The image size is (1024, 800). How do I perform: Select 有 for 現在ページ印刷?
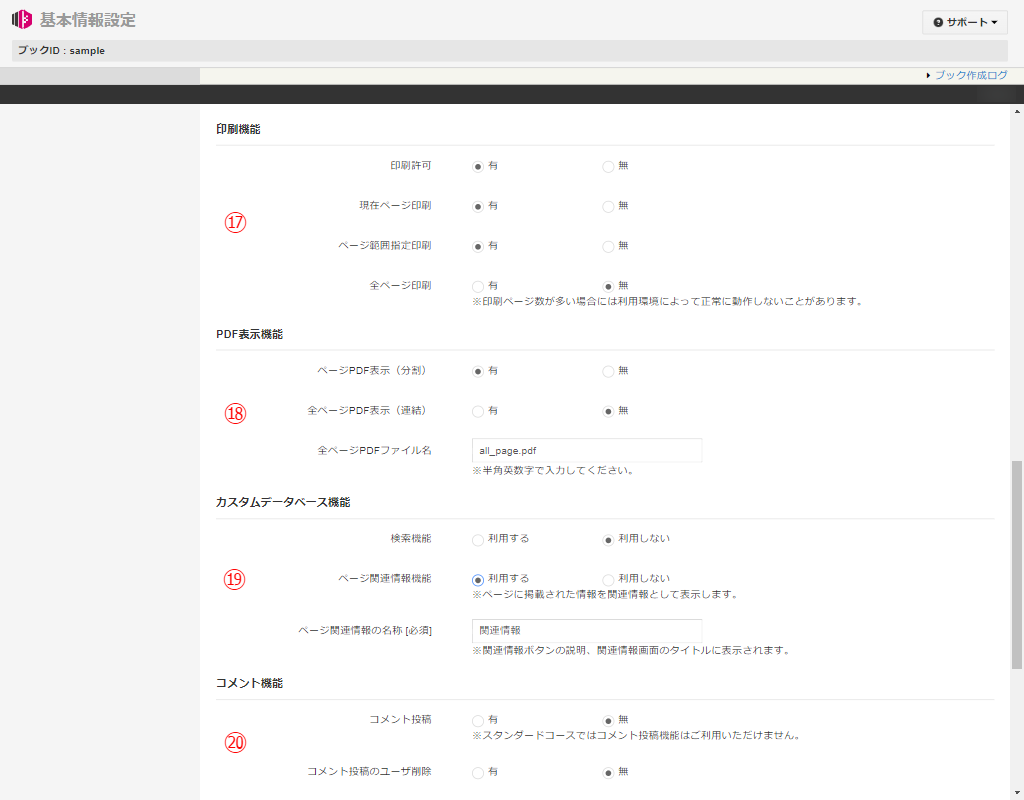(478, 206)
